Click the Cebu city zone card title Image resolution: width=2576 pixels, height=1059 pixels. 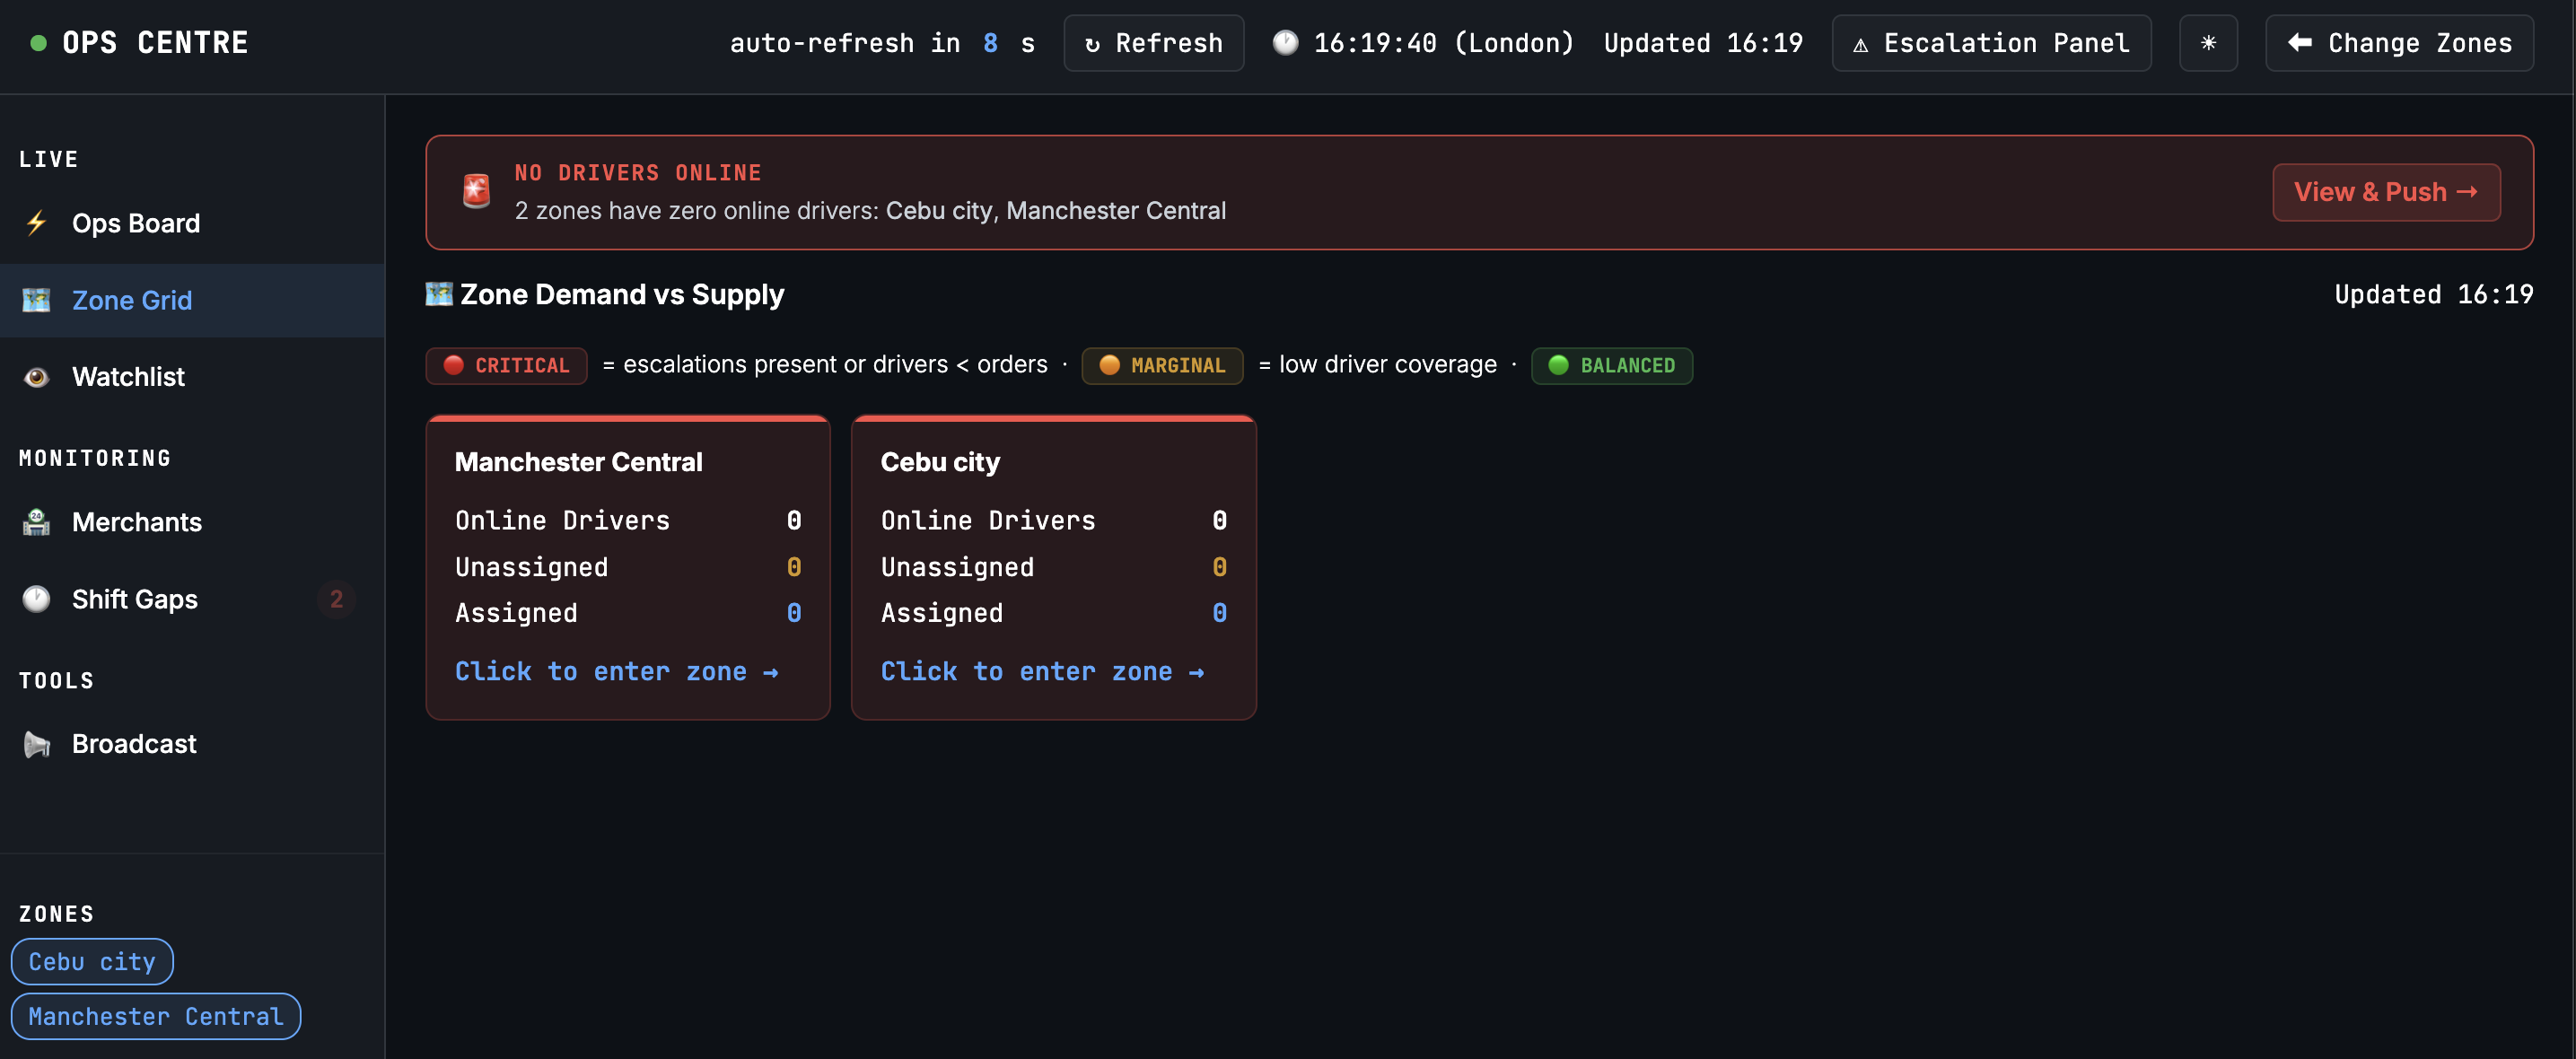pos(939,462)
